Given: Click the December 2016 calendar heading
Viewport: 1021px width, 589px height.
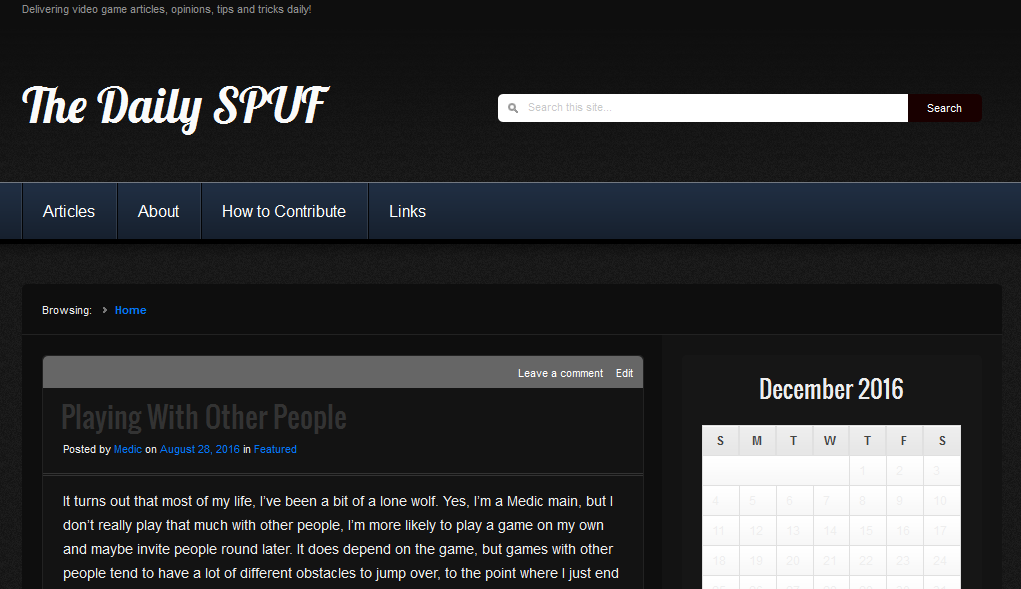Looking at the screenshot, I should tap(831, 389).
